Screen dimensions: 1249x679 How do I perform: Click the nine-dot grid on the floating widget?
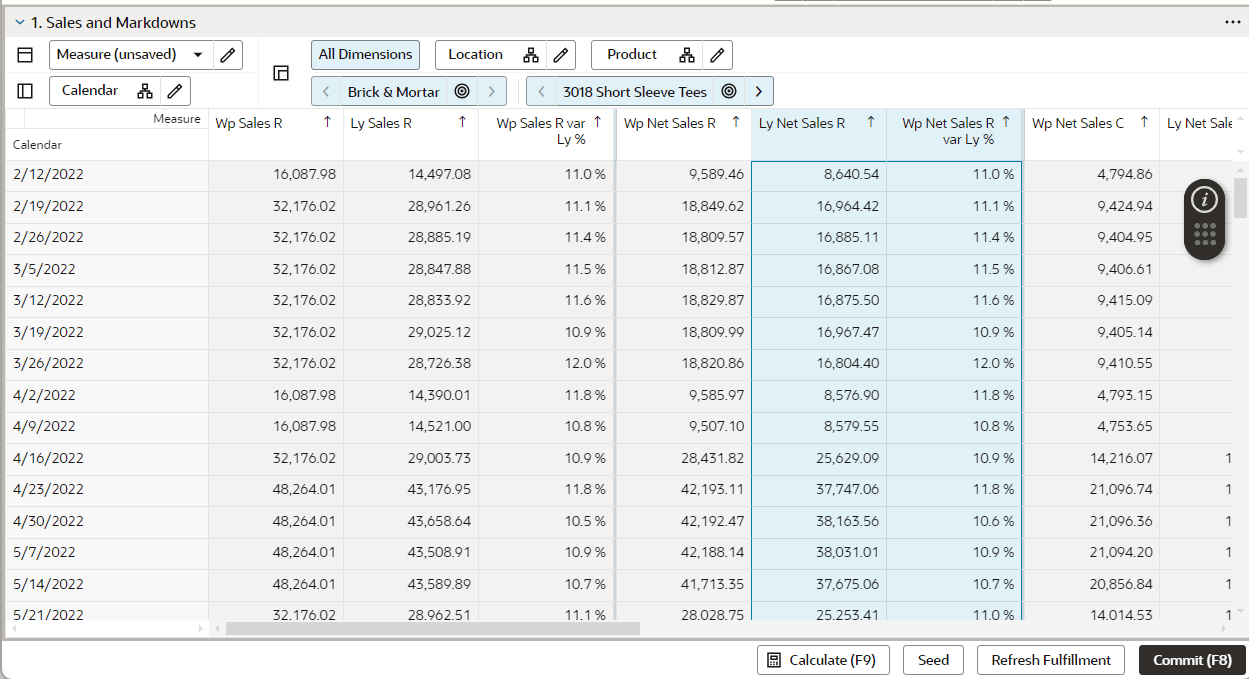(1203, 234)
